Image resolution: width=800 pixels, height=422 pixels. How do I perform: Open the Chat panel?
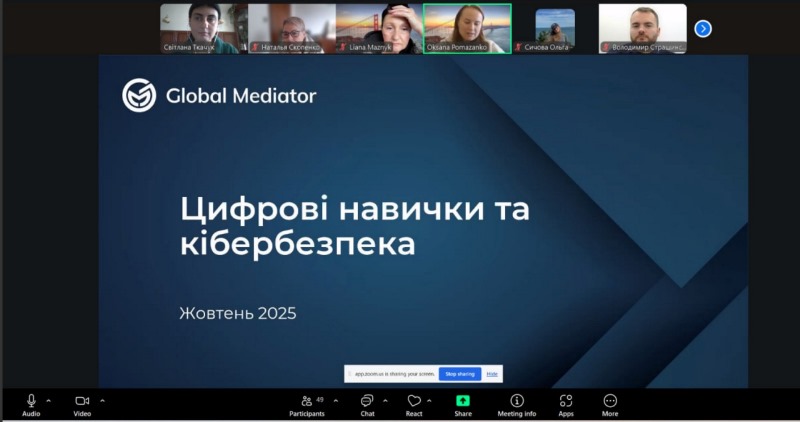tap(367, 406)
